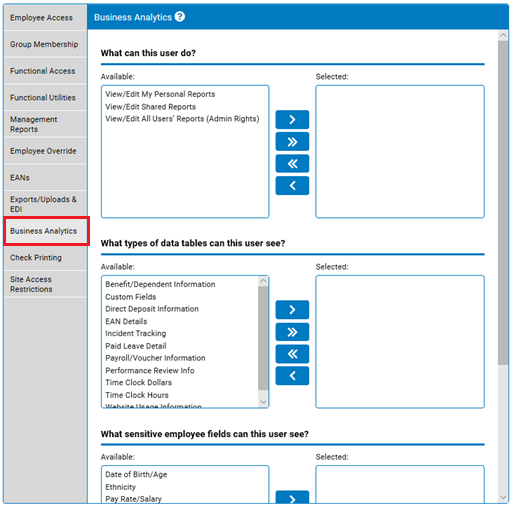Add all data tables to Selected list
514x508 pixels.
292,332
